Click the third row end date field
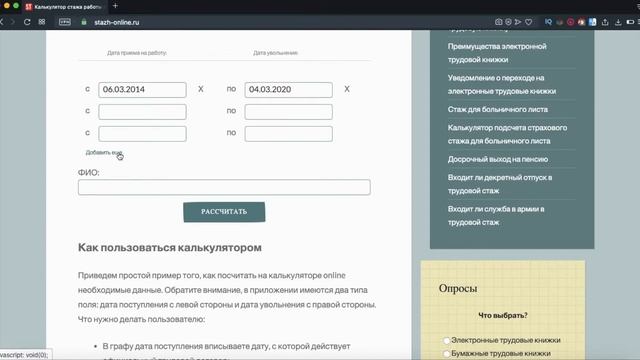The height and width of the screenshot is (360, 640). 289,134
